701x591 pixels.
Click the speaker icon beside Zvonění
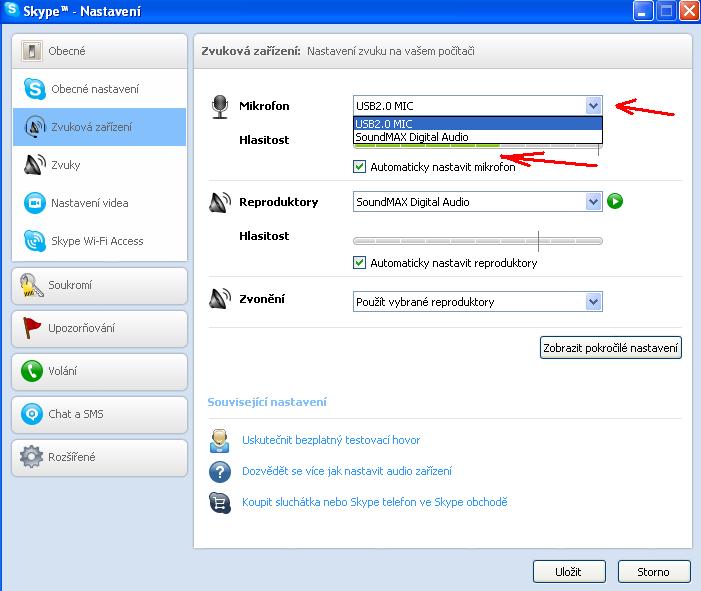pyautogui.click(x=220, y=299)
